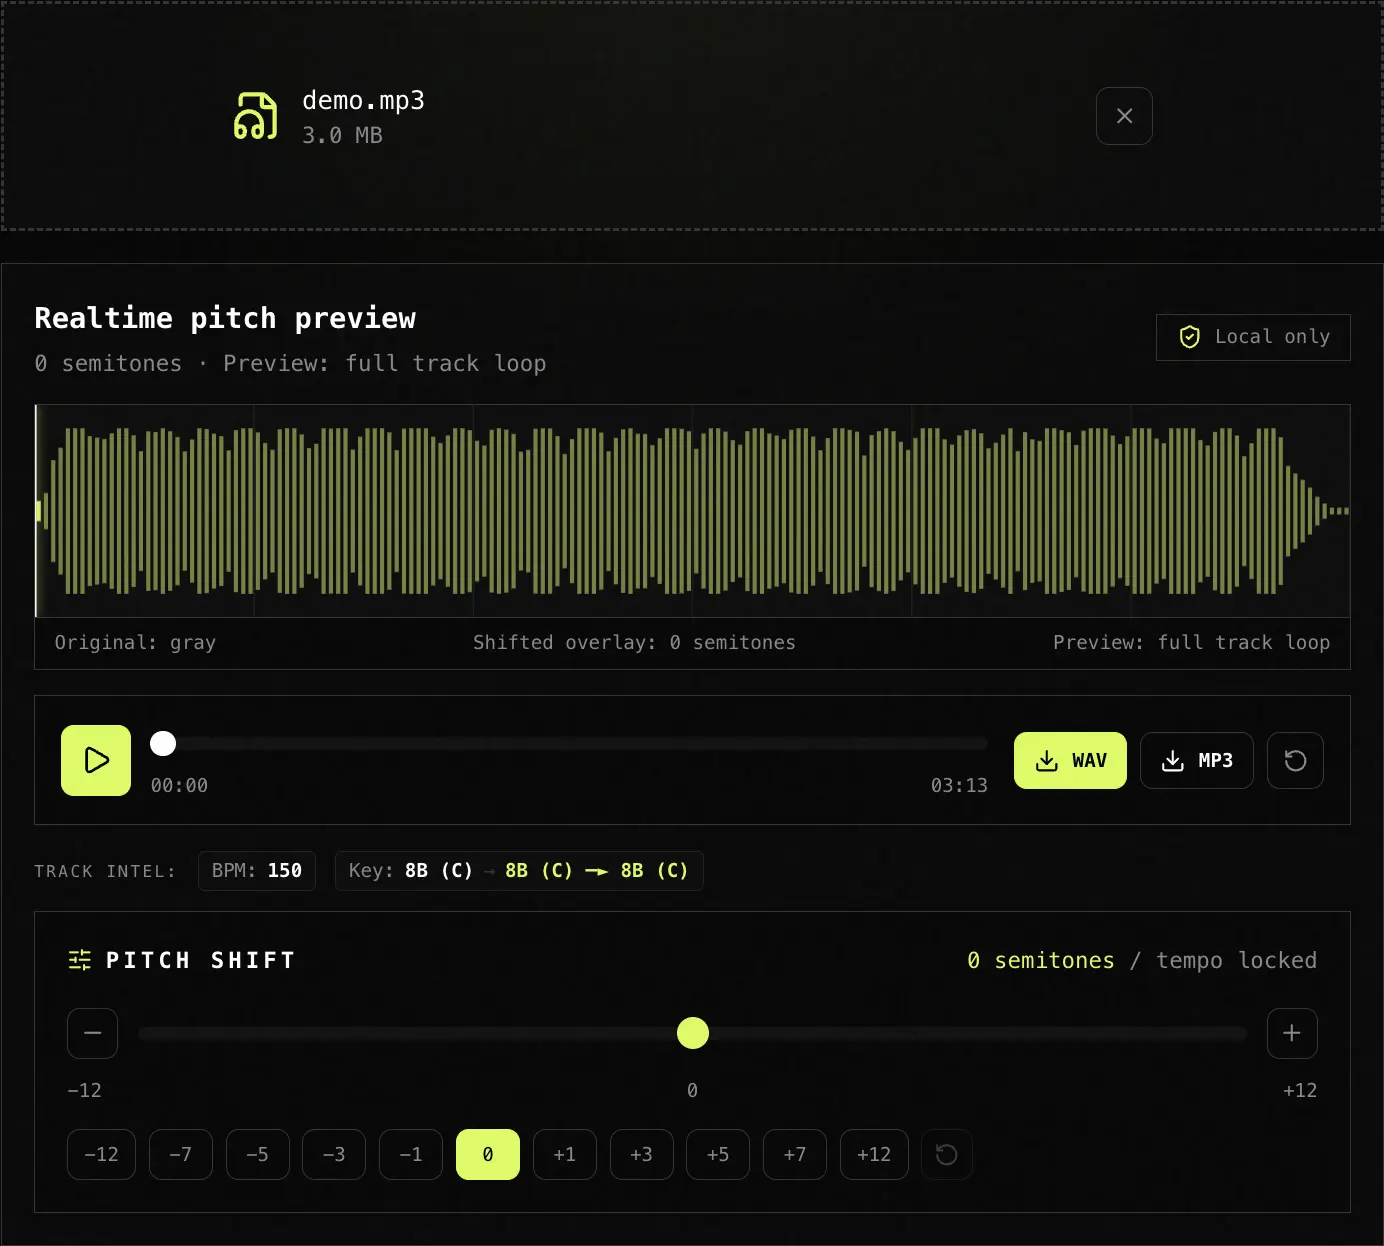Click the 'Shifted overlay: 0 semitones' label
The height and width of the screenshot is (1246, 1384).
coord(634,642)
